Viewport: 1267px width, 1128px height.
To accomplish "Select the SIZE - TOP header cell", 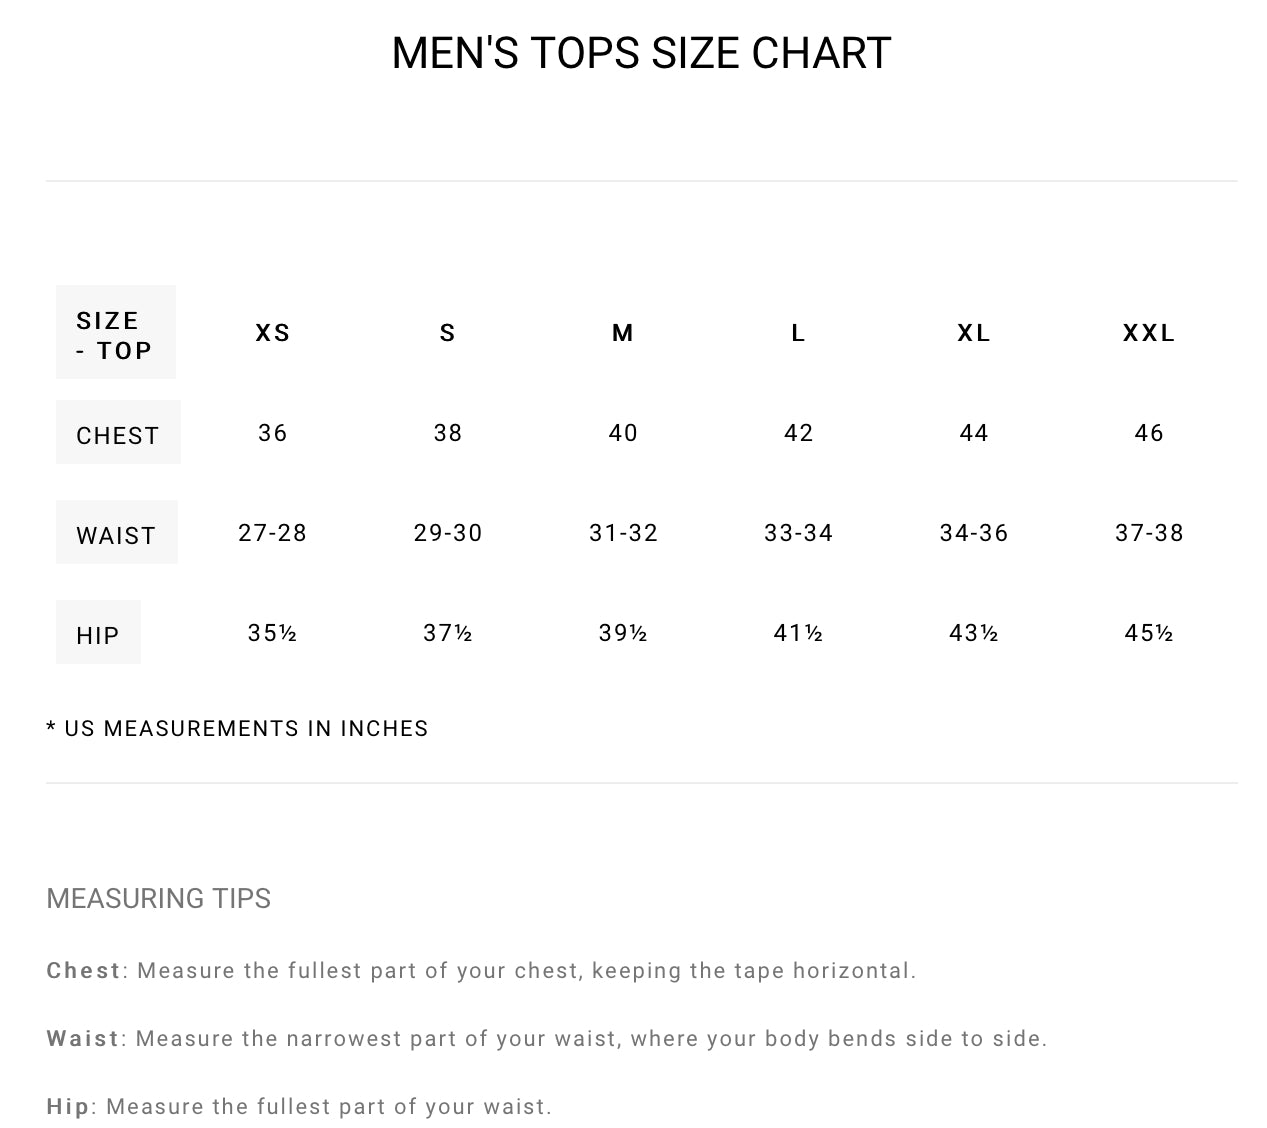I will tap(115, 335).
